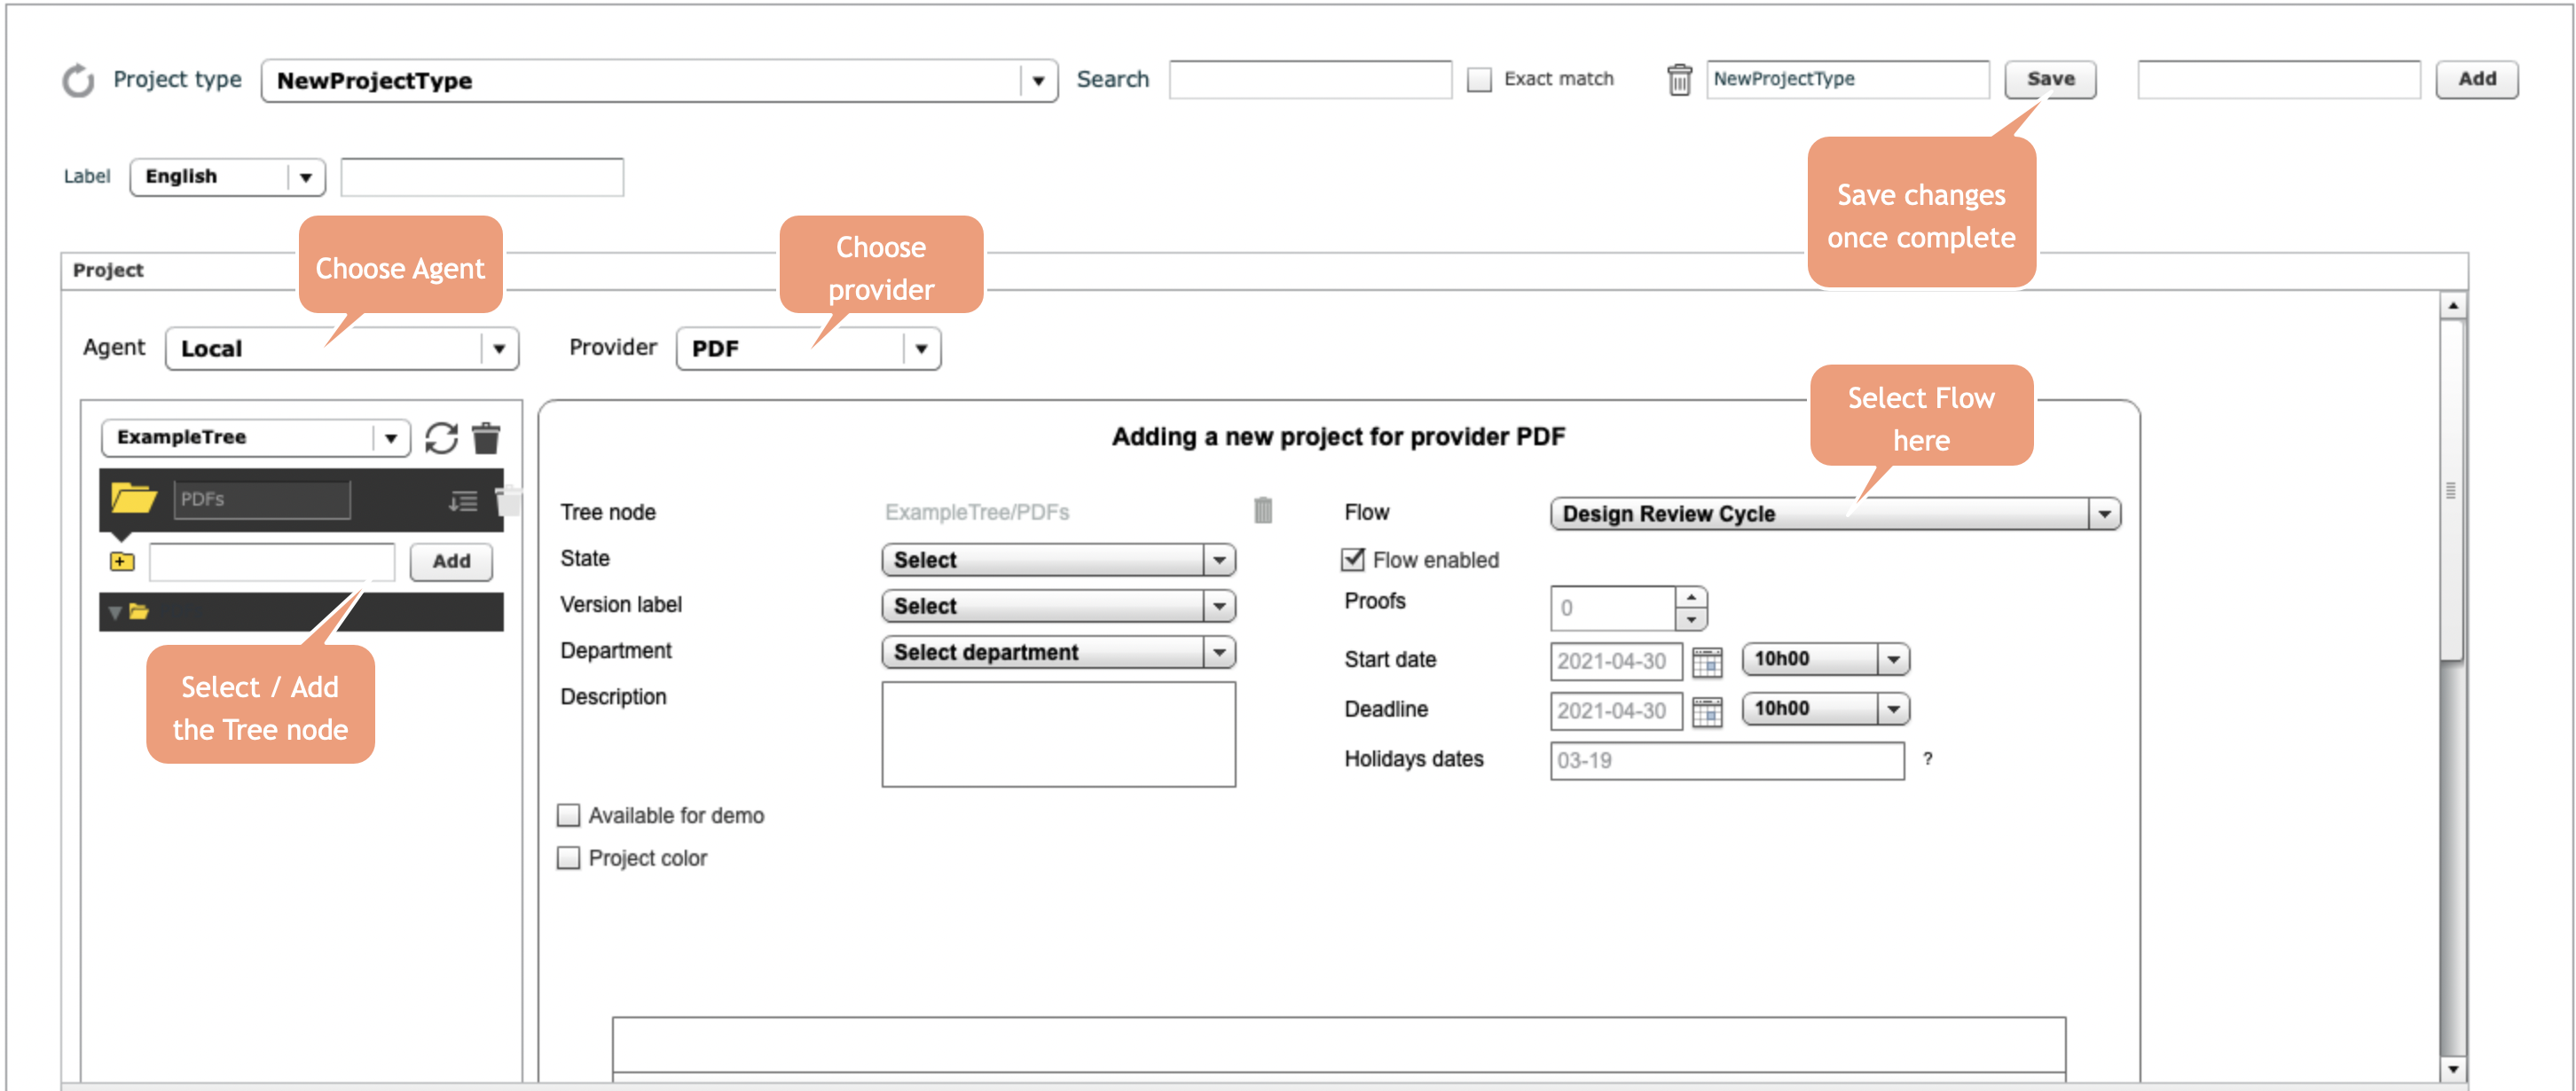2576x1091 pixels.
Task: Click the scrollbar down arrow
Action: pyautogui.click(x=2452, y=1069)
